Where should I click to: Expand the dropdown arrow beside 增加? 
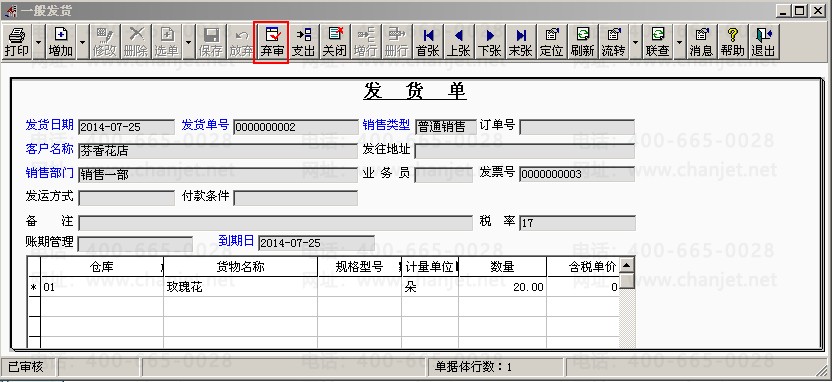click(x=82, y=41)
